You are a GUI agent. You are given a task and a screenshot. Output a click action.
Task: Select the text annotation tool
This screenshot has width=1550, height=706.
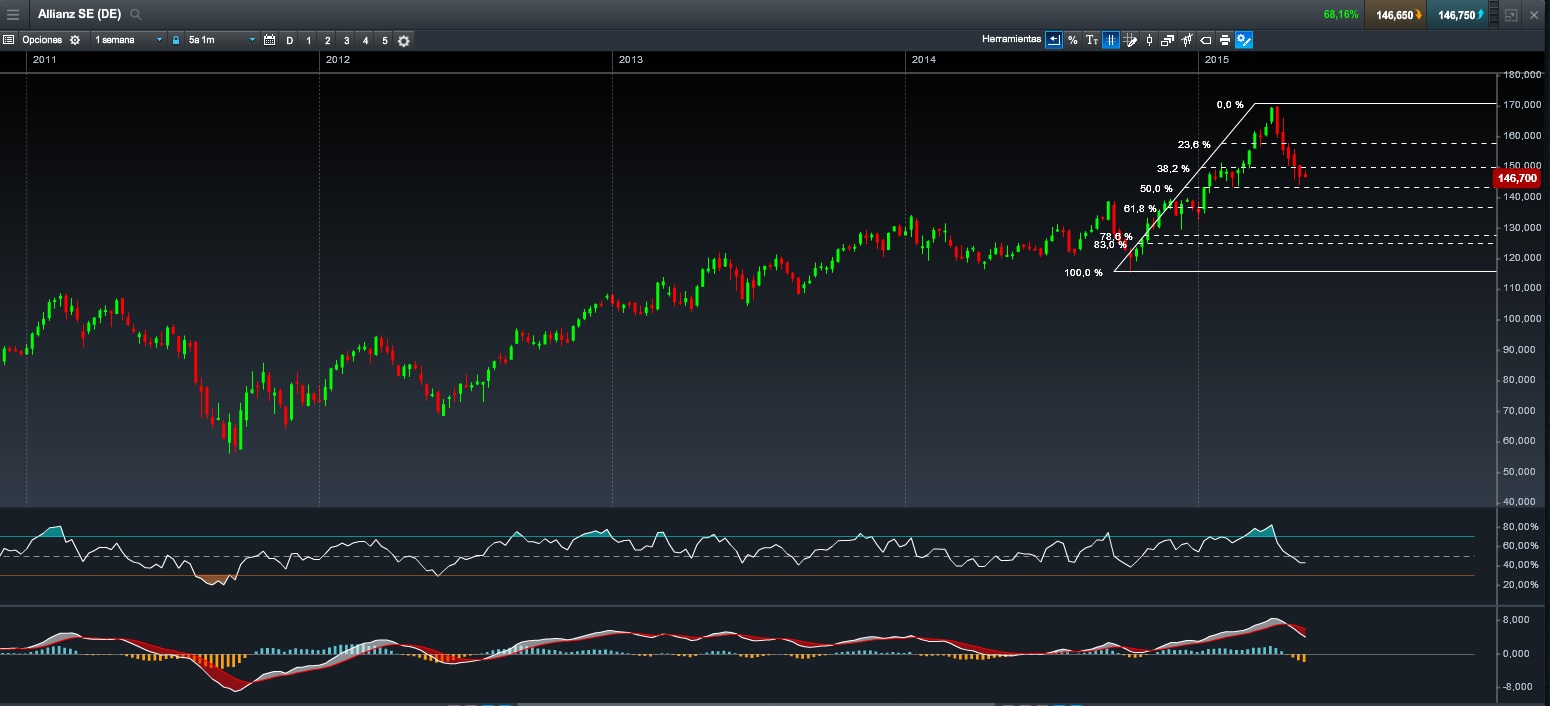(x=1092, y=40)
